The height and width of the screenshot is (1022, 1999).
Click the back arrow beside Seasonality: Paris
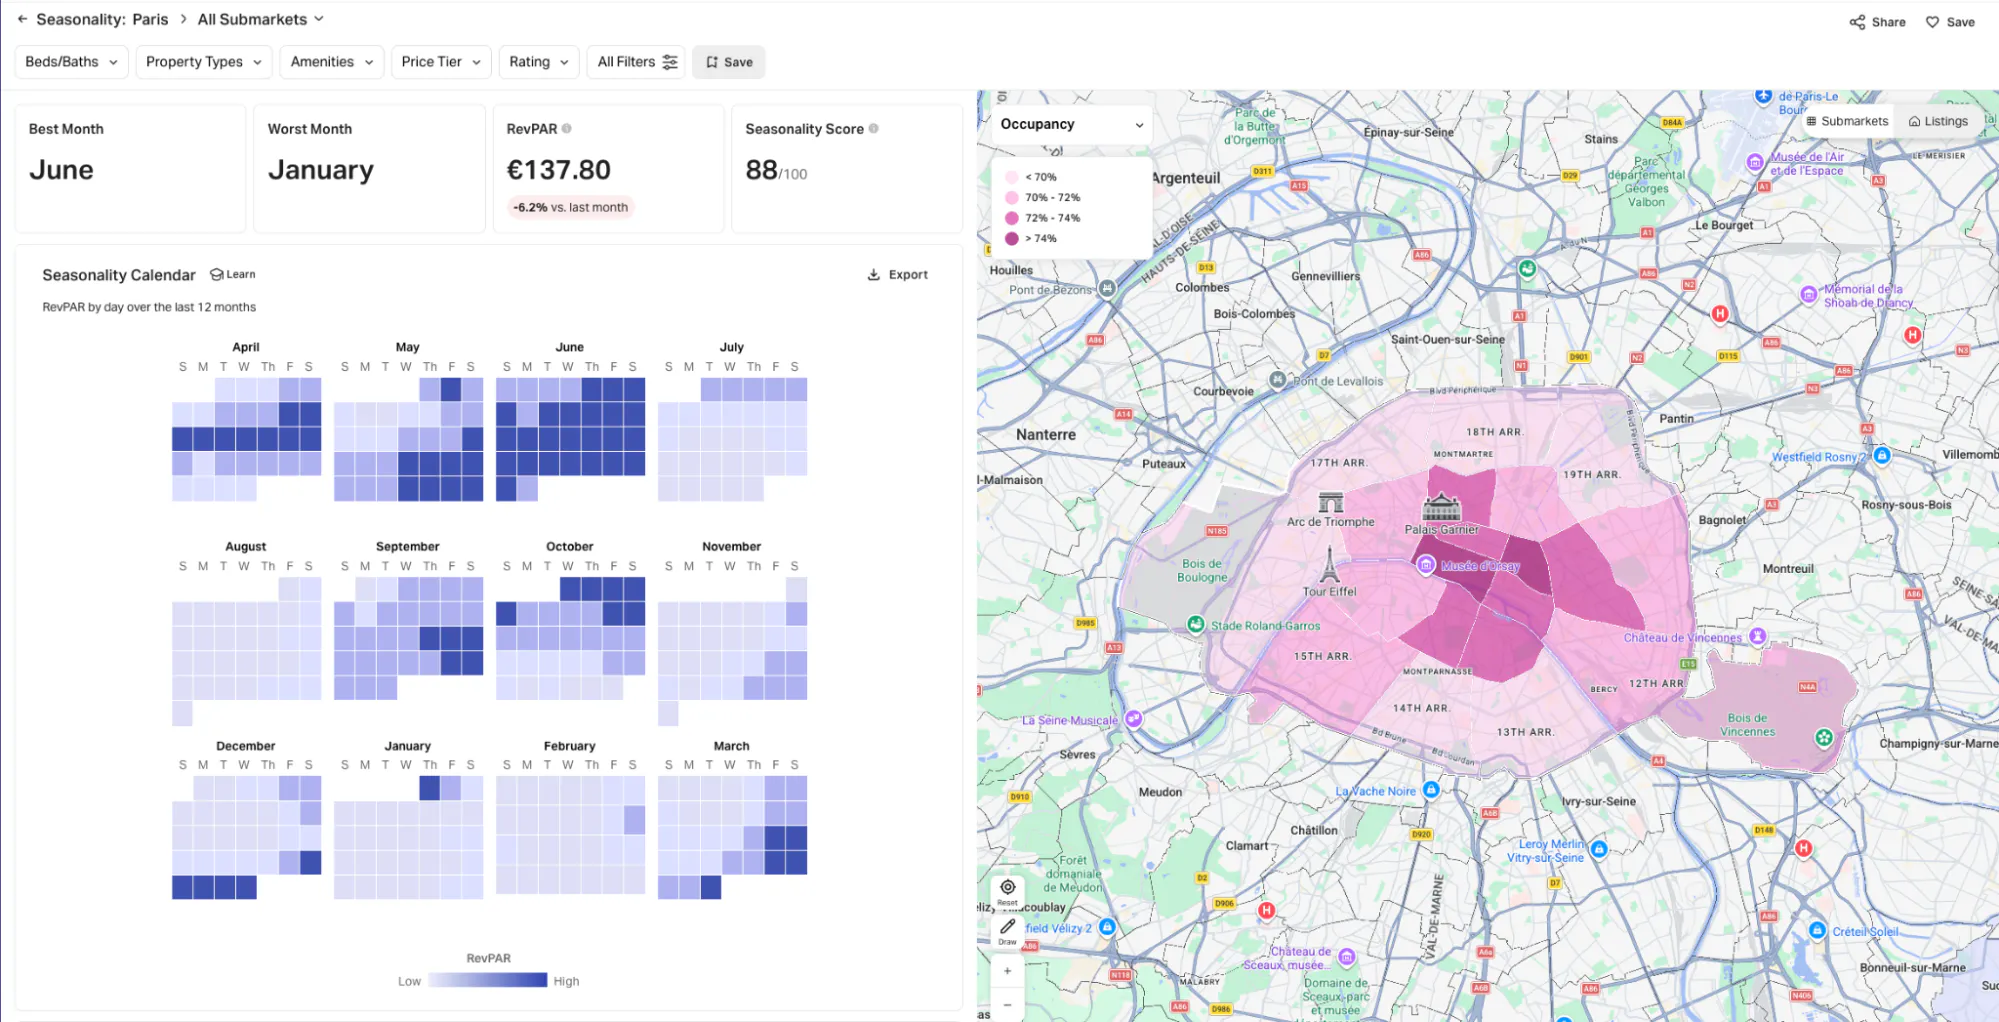[22, 19]
